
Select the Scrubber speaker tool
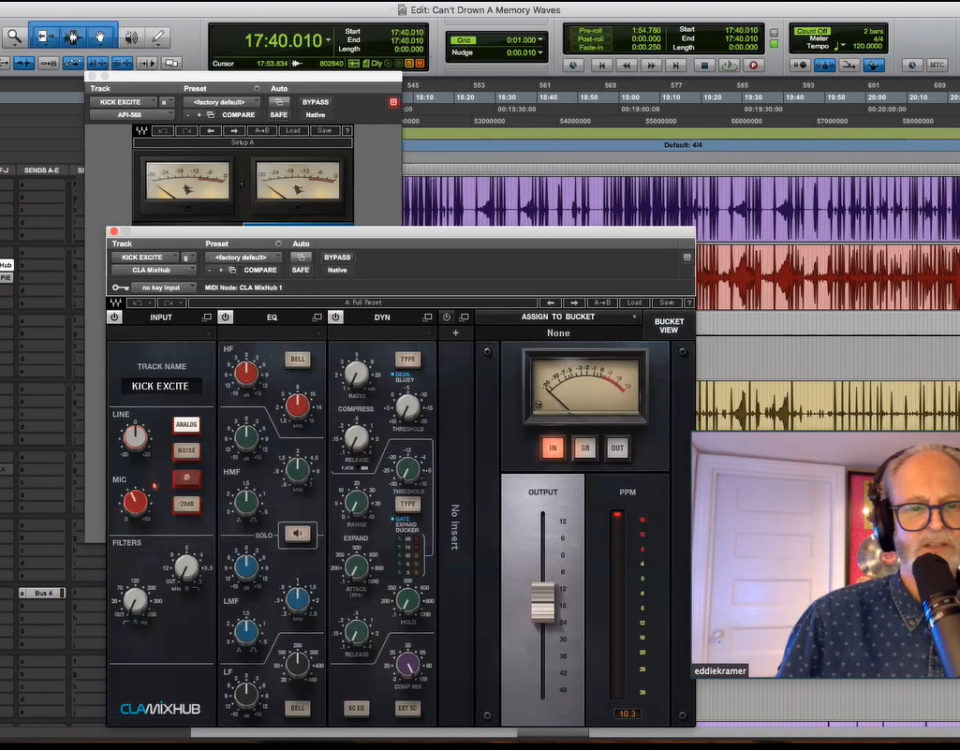[131, 37]
